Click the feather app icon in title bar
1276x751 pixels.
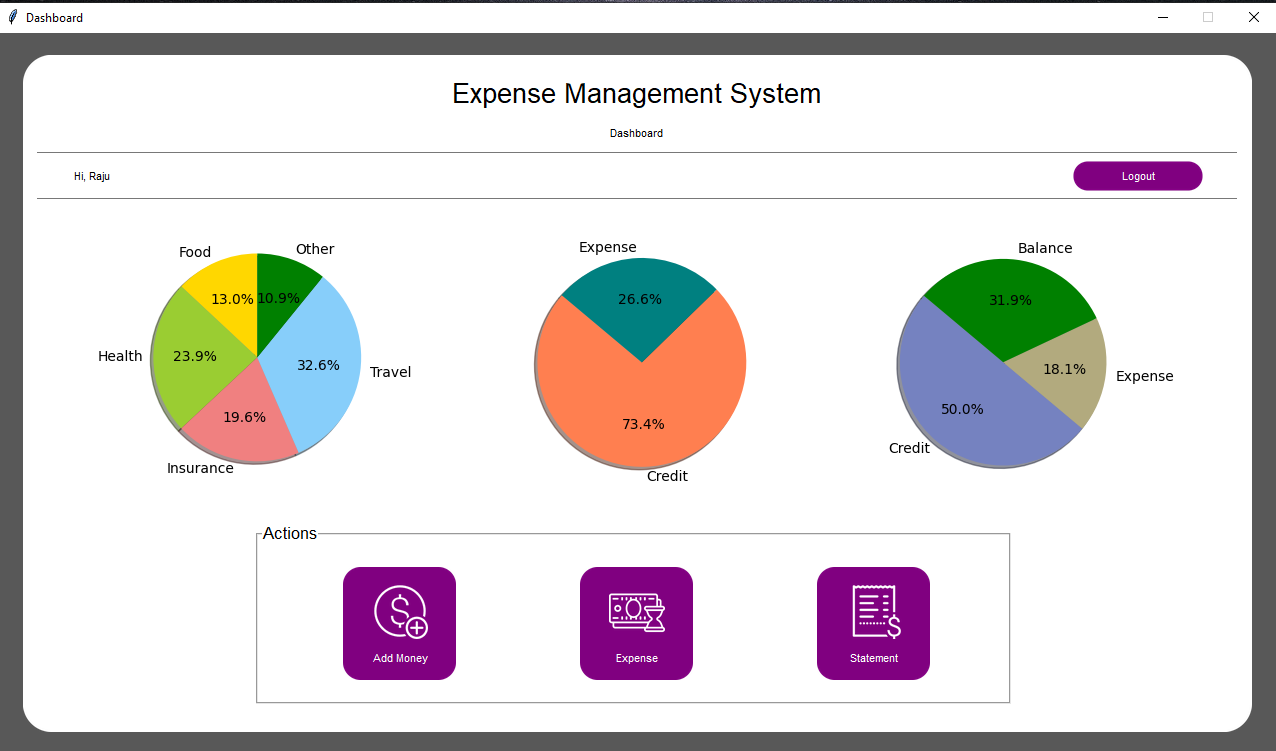click(12, 17)
